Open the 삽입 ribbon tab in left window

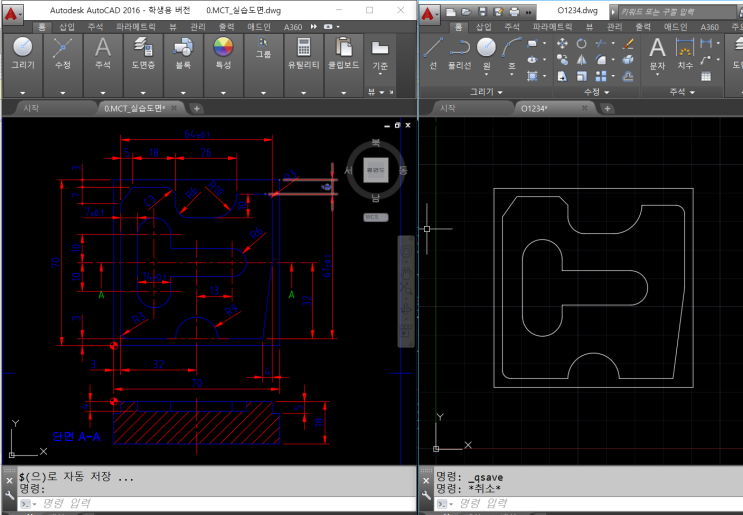pyautogui.click(x=67, y=27)
